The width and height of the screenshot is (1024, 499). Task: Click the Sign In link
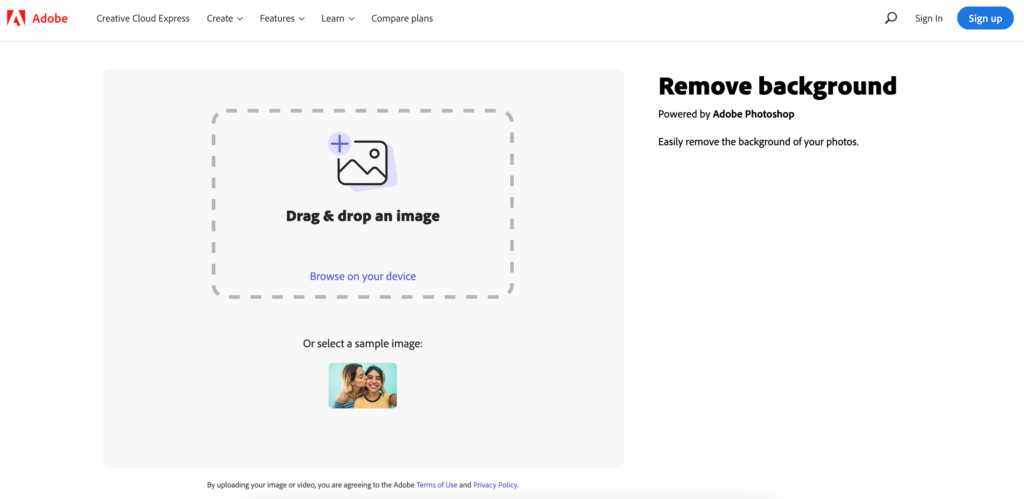click(x=928, y=18)
